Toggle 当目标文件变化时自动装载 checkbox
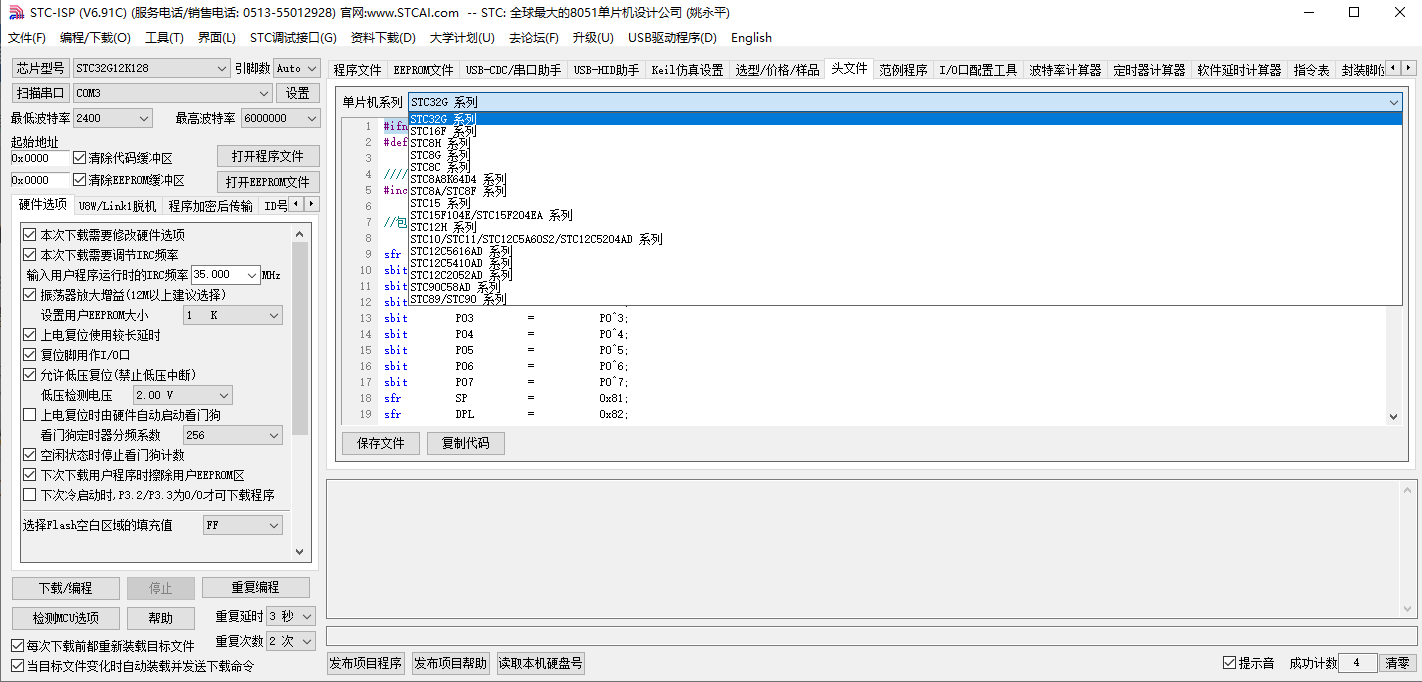This screenshot has width=1422, height=682. (x=17, y=666)
